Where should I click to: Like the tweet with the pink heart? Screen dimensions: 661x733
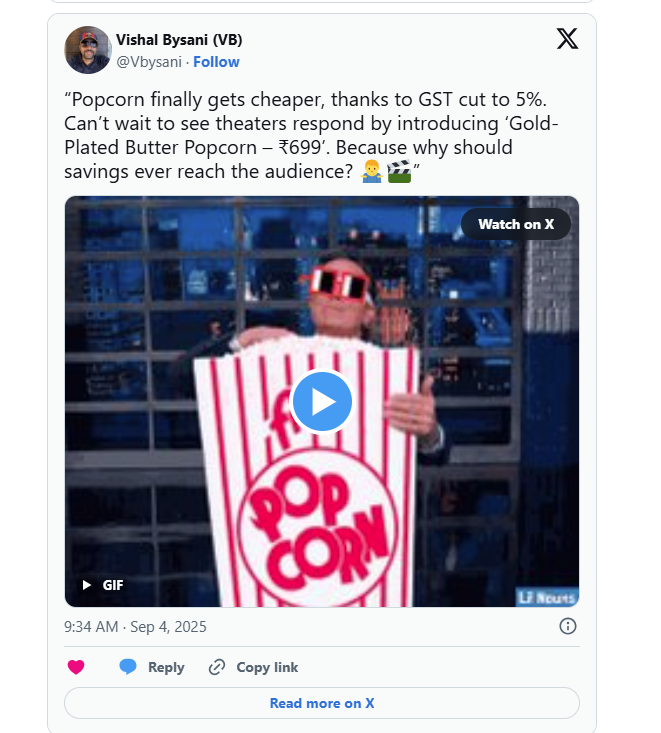[x=76, y=667]
